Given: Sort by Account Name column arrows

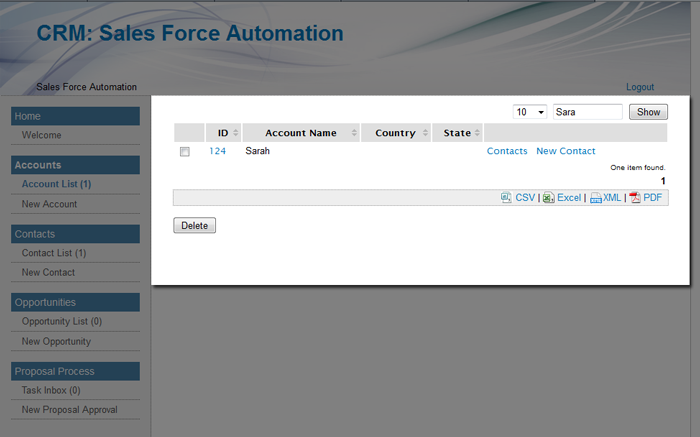Looking at the screenshot, I should [x=355, y=133].
